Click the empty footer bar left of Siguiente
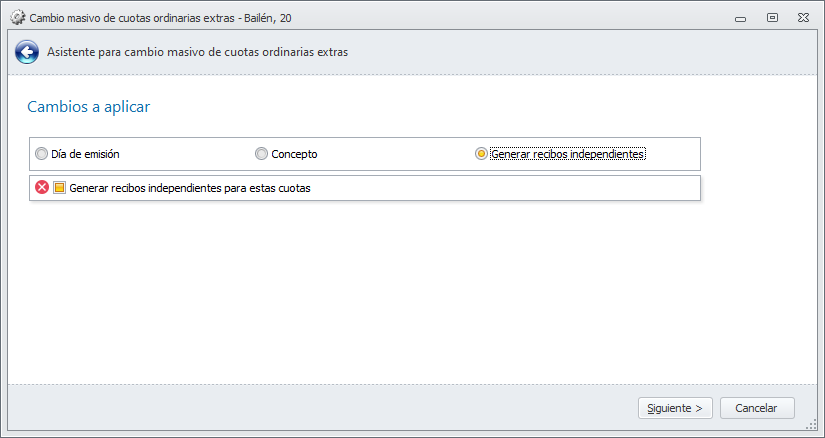Image resolution: width=825 pixels, height=438 pixels. (300, 408)
